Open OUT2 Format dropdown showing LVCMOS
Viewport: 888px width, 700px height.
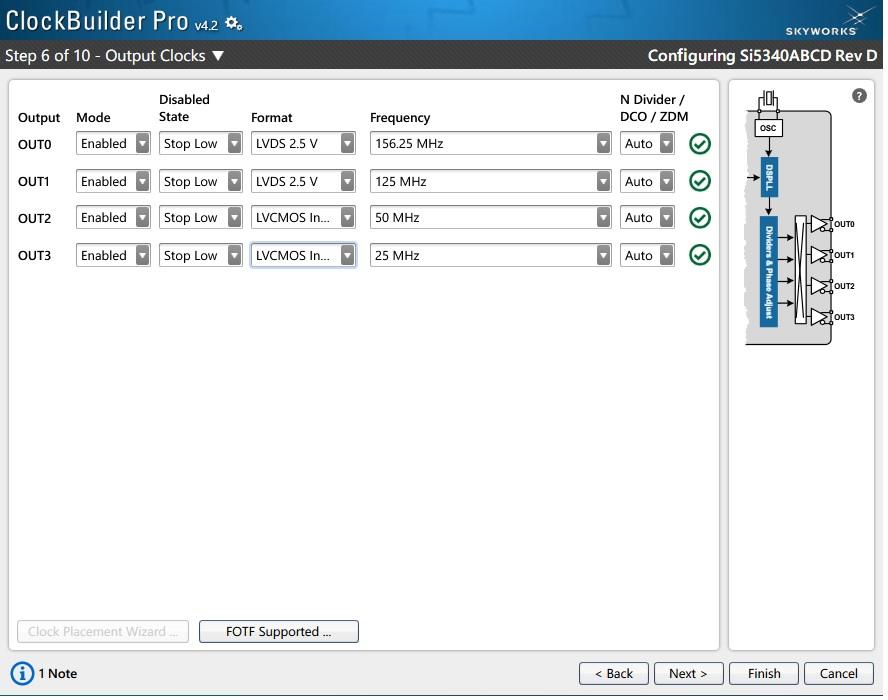[x=303, y=217]
